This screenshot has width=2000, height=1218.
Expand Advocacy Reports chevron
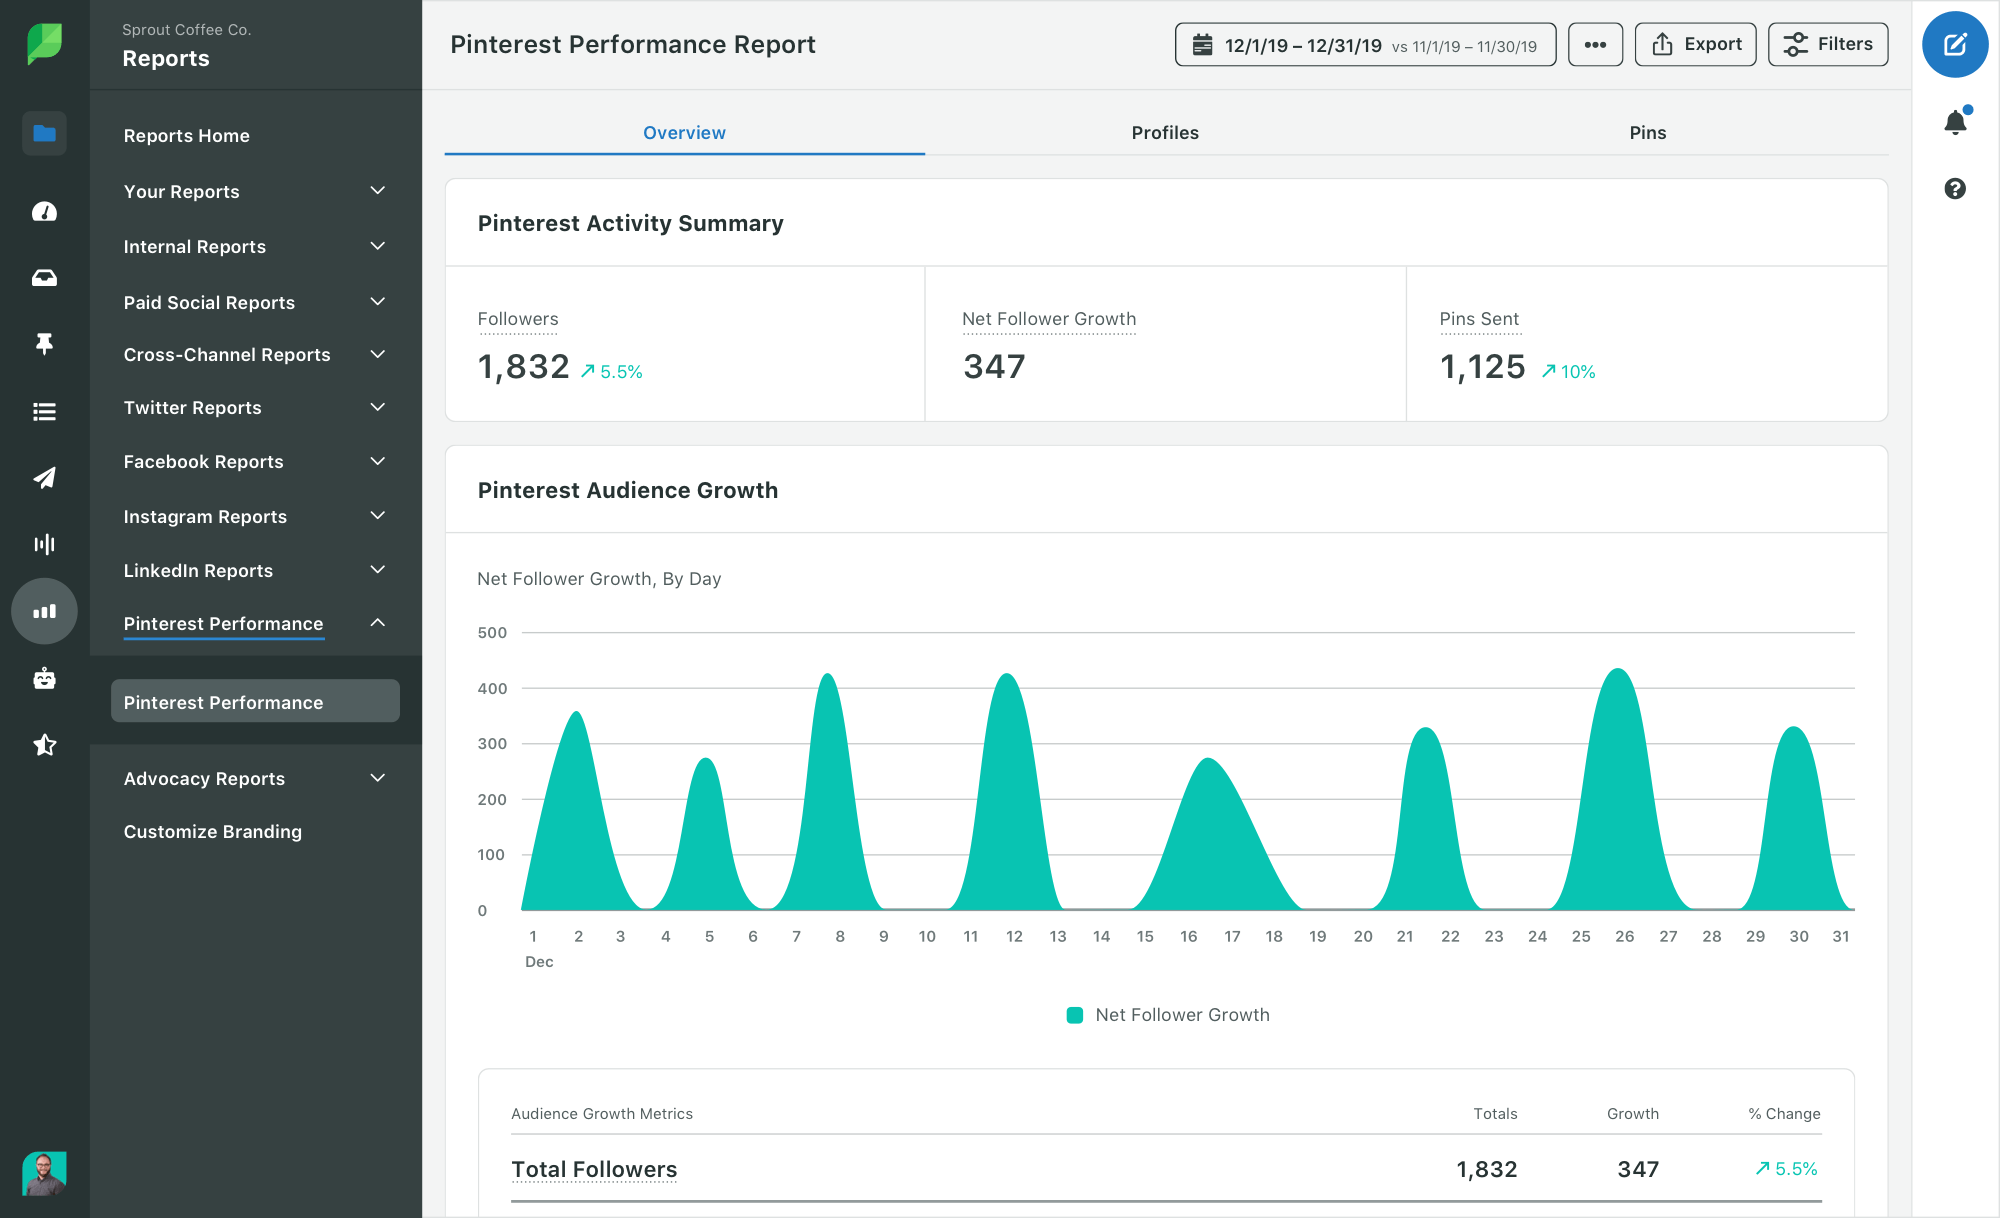378,778
